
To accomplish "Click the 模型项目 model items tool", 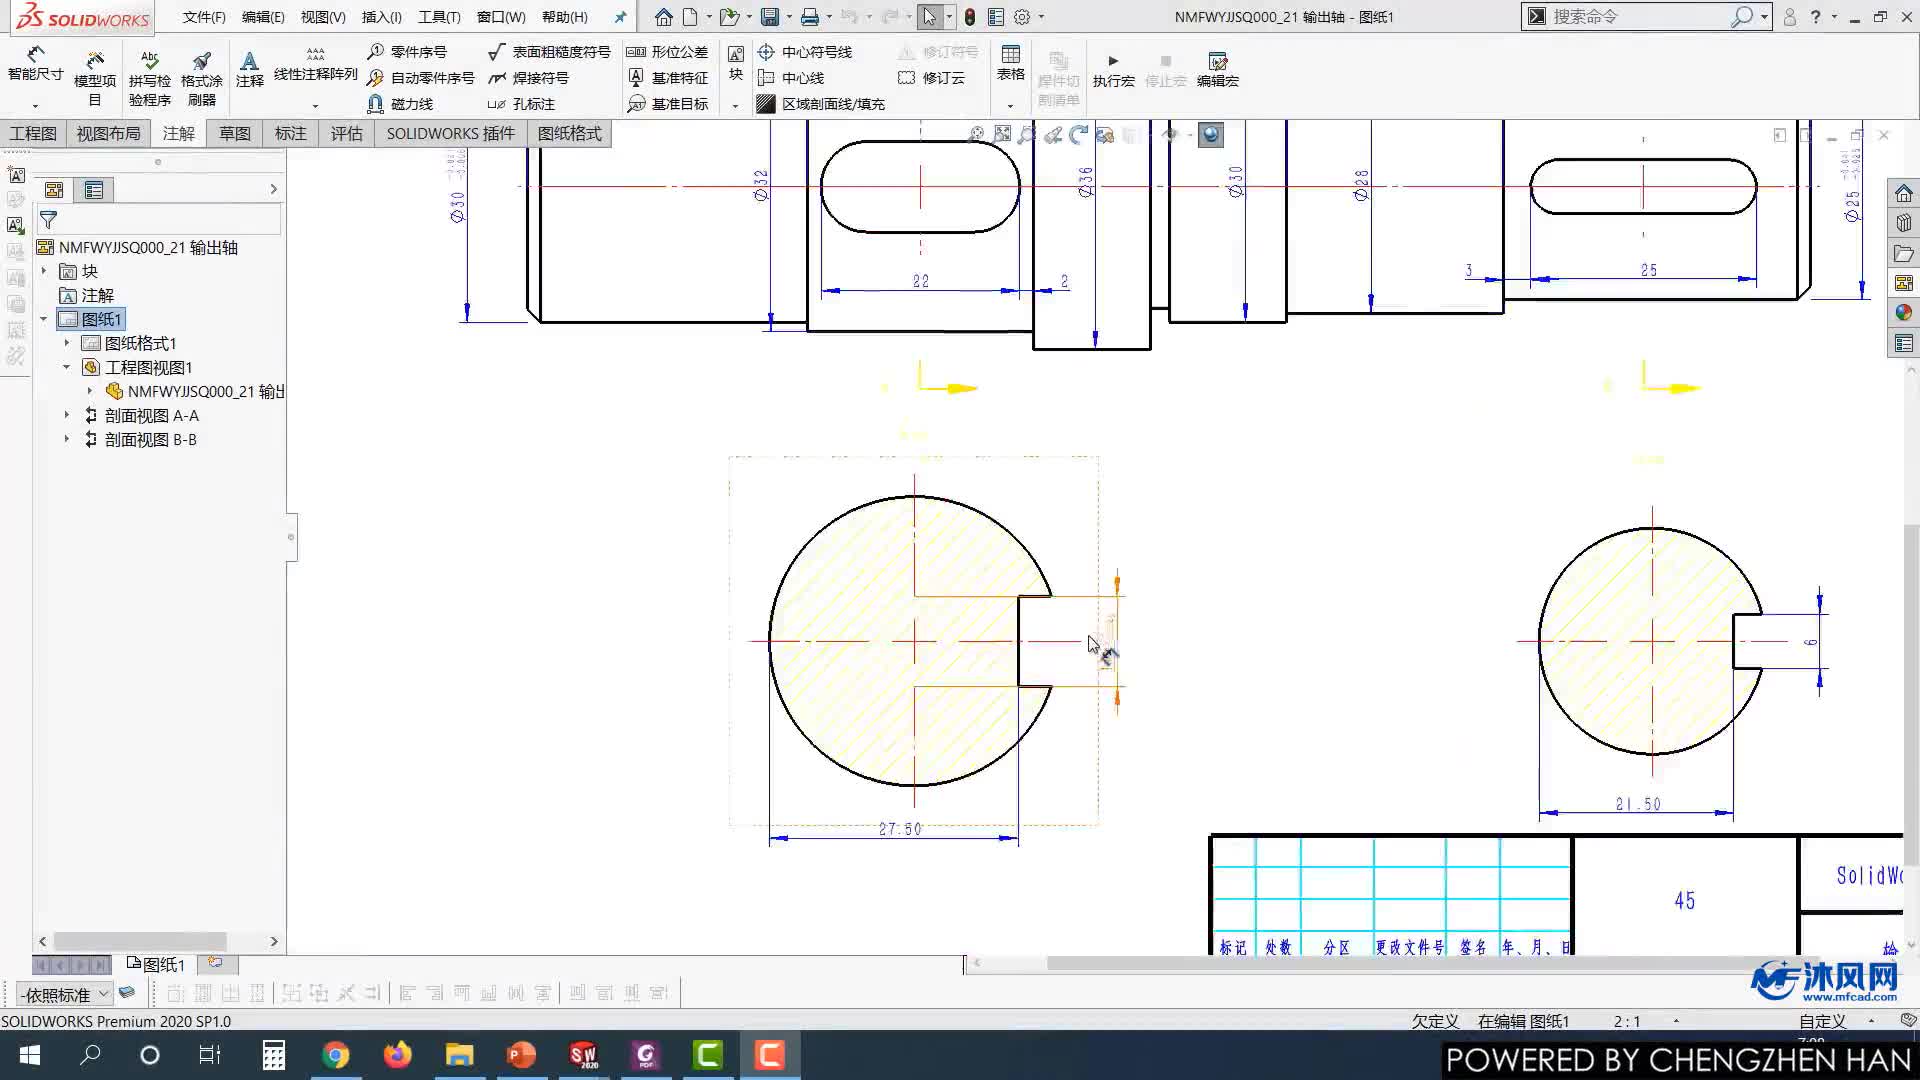I will 94,78.
